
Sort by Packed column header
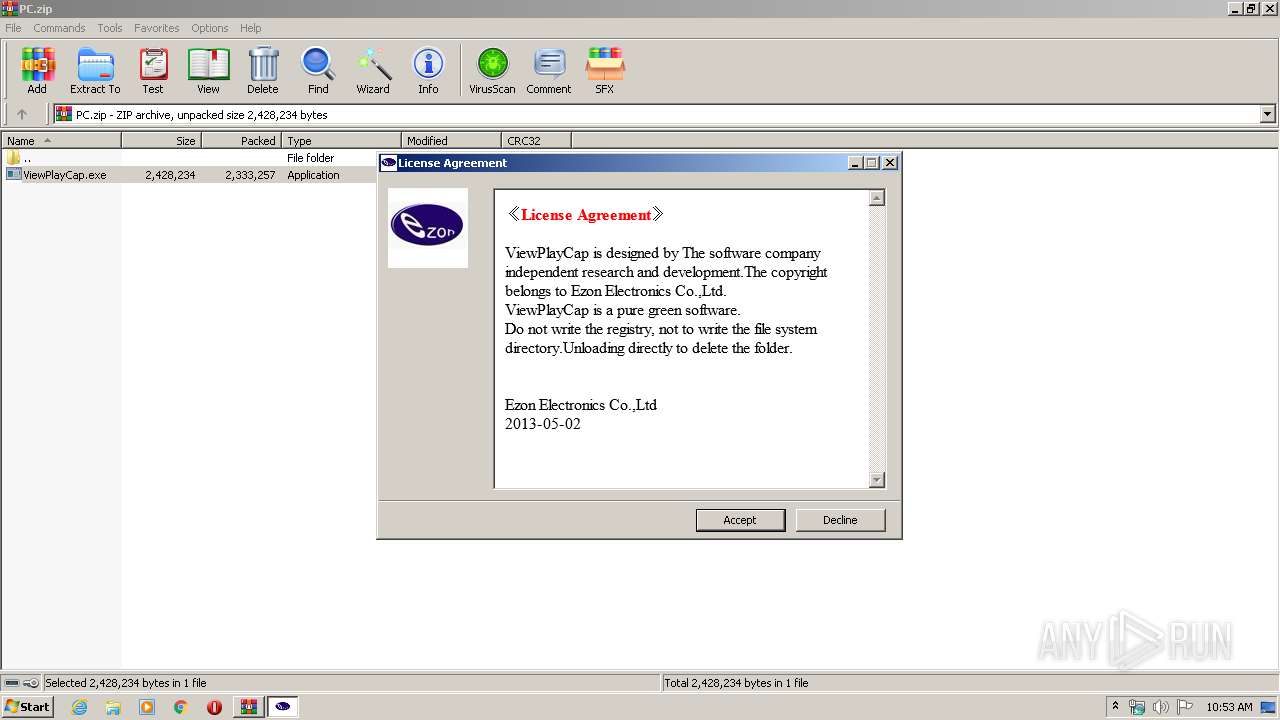point(241,141)
